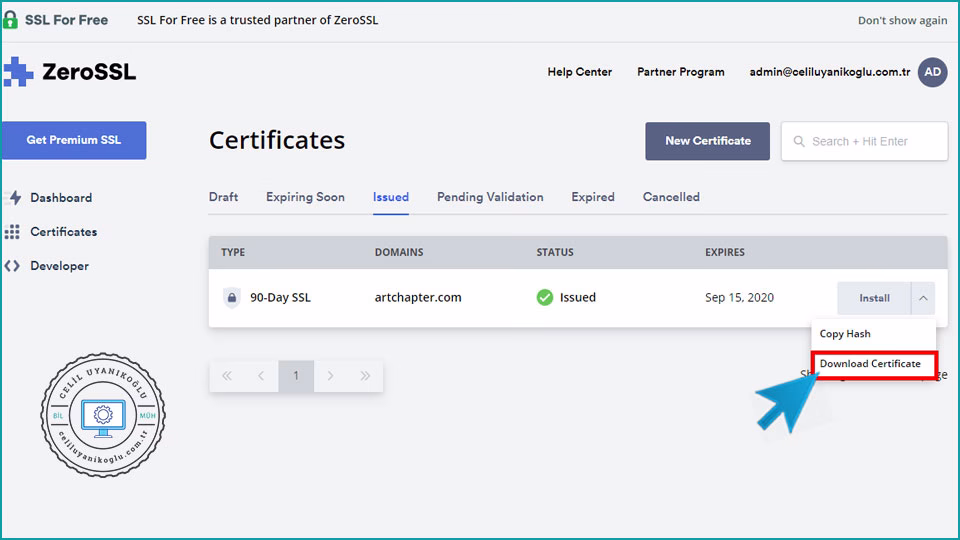The height and width of the screenshot is (540, 960).
Task: Go to the last page of results
Action: [365, 376]
